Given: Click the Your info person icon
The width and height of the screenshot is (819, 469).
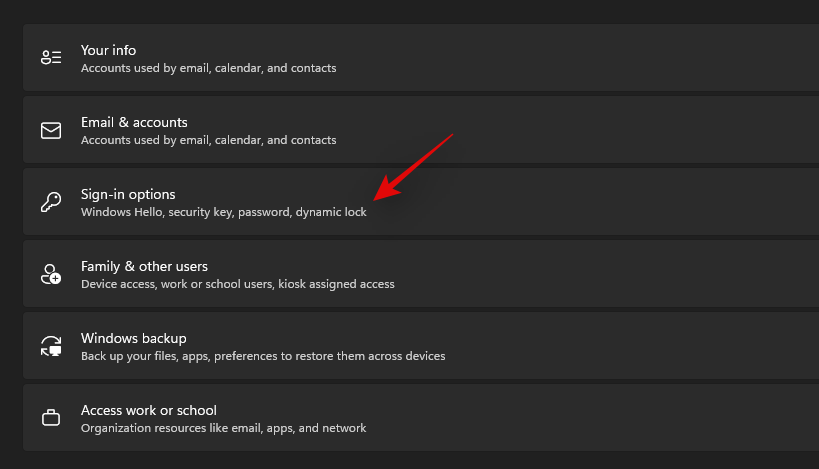Looking at the screenshot, I should click(x=51, y=57).
